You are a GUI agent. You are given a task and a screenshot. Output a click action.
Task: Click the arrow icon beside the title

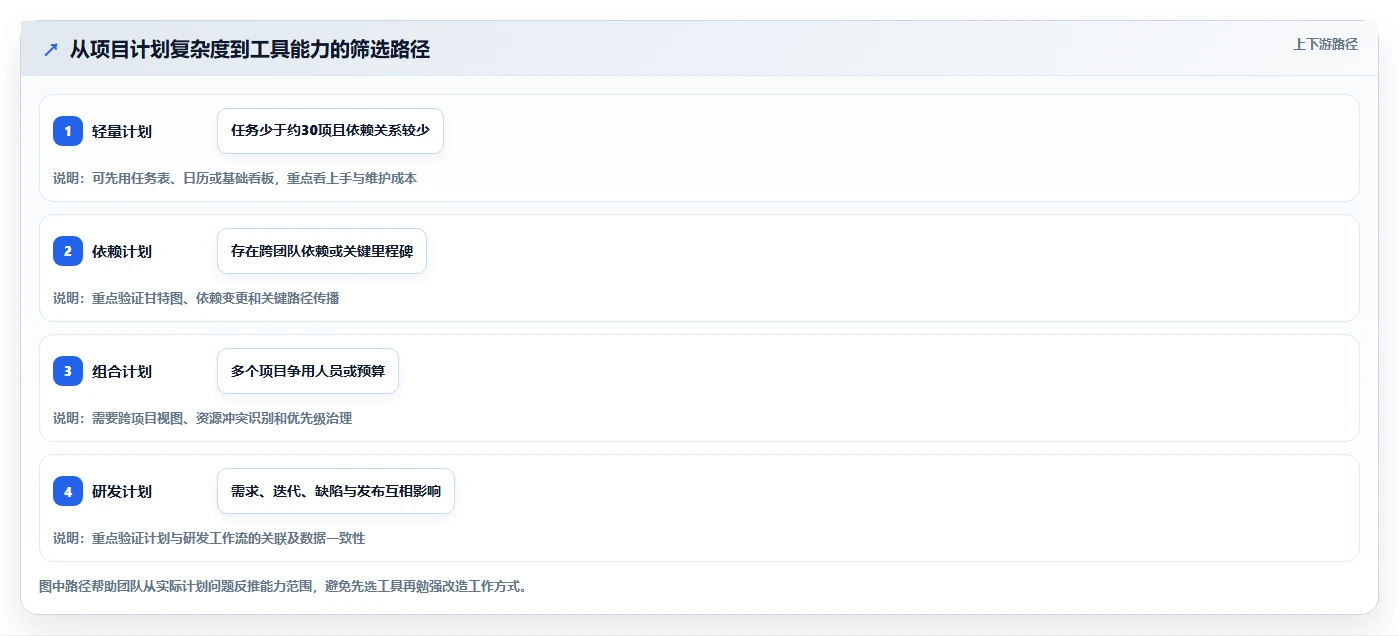(51, 49)
